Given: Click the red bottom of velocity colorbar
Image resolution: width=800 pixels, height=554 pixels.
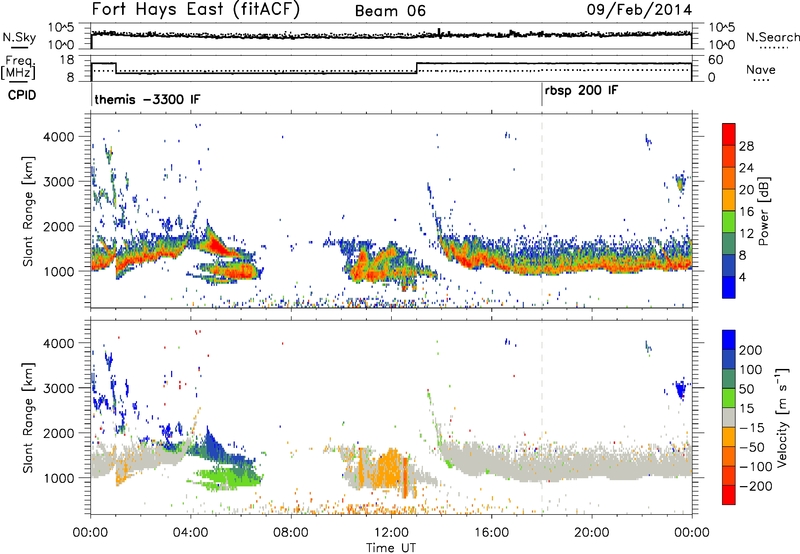Looking at the screenshot, I should point(729,494).
